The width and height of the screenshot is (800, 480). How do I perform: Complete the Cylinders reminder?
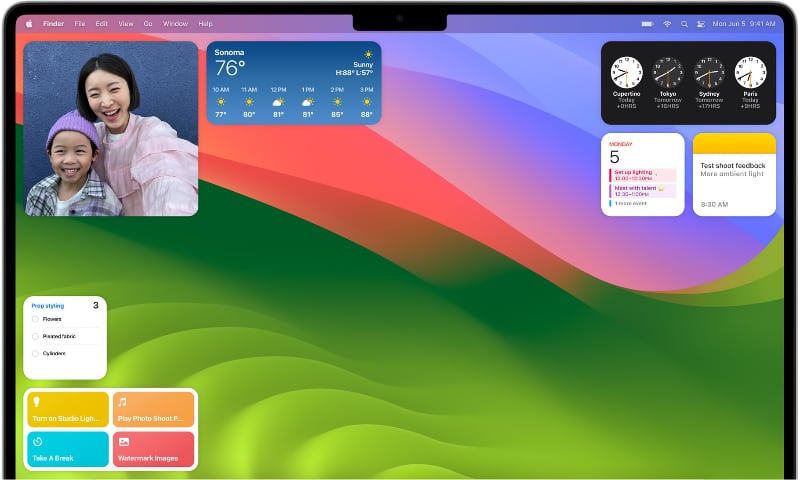click(35, 353)
